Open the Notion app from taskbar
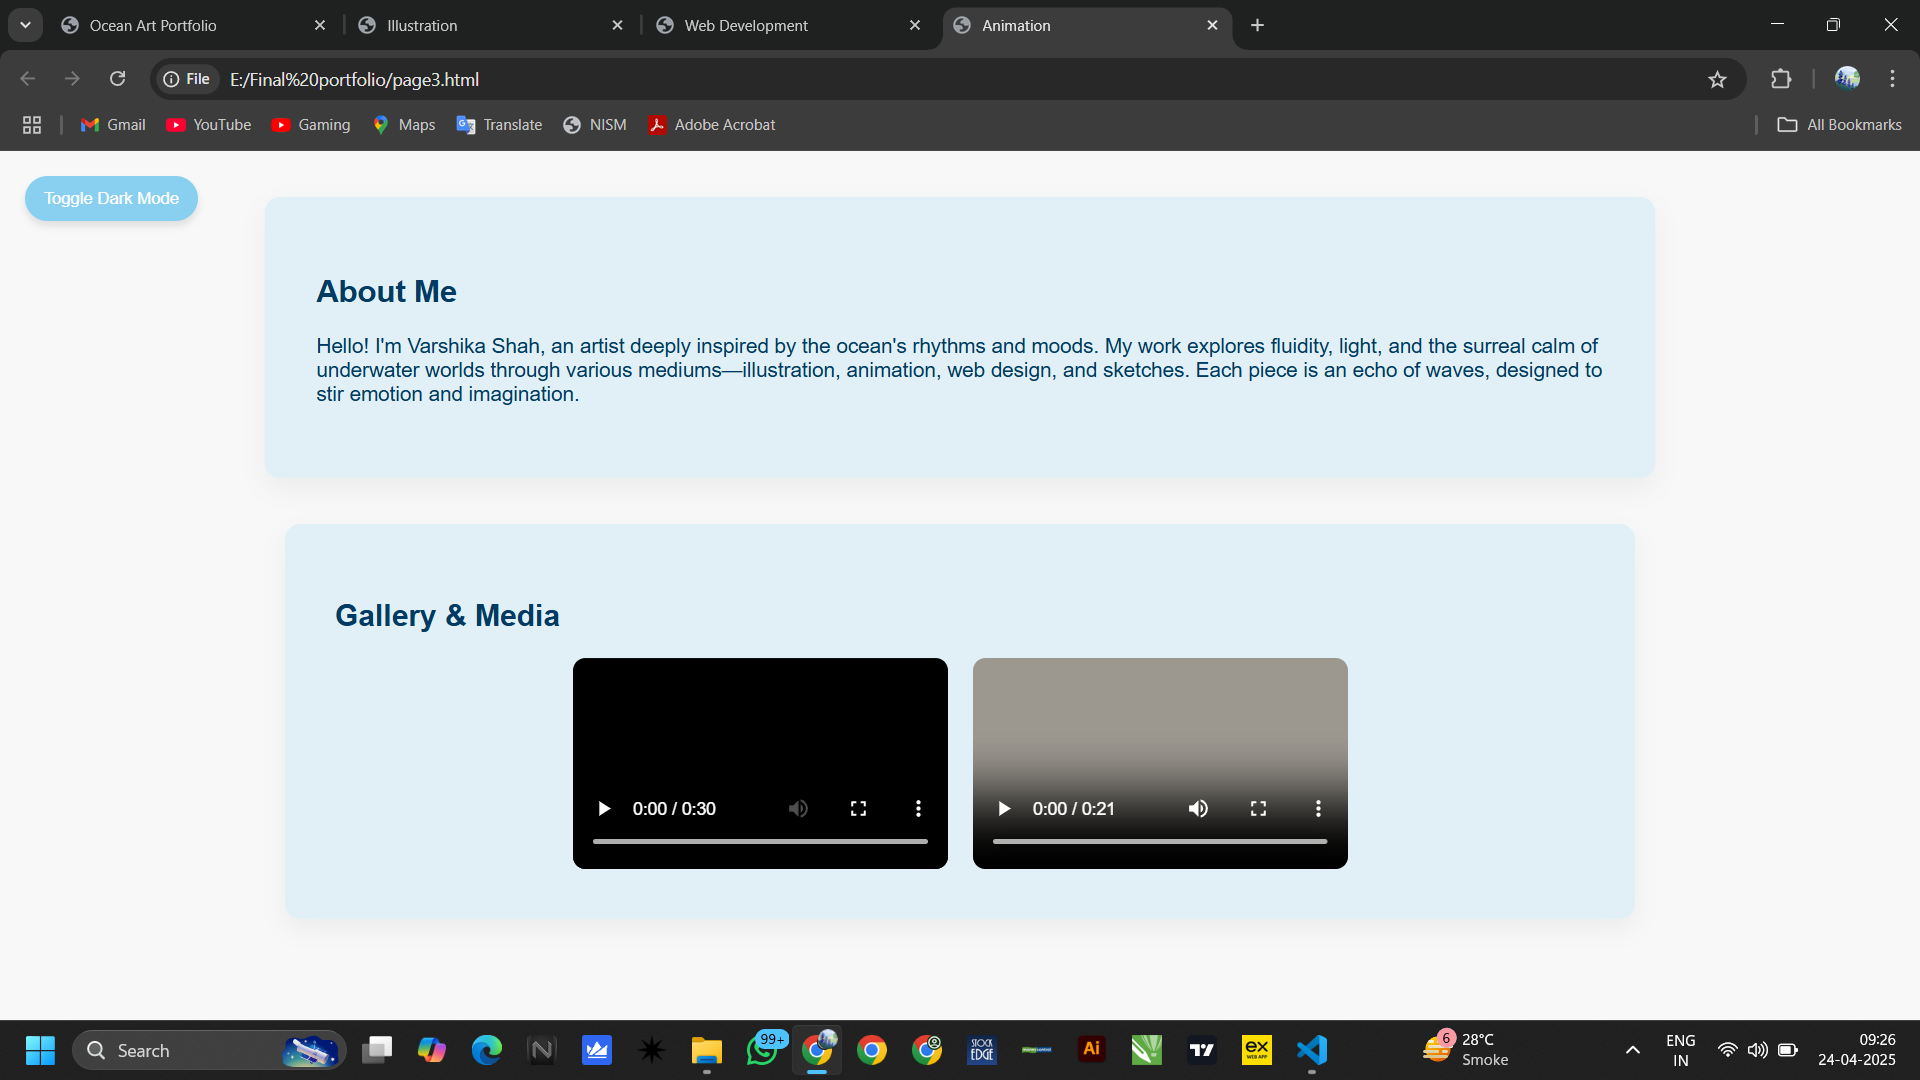This screenshot has height=1080, width=1920. tap(542, 1050)
